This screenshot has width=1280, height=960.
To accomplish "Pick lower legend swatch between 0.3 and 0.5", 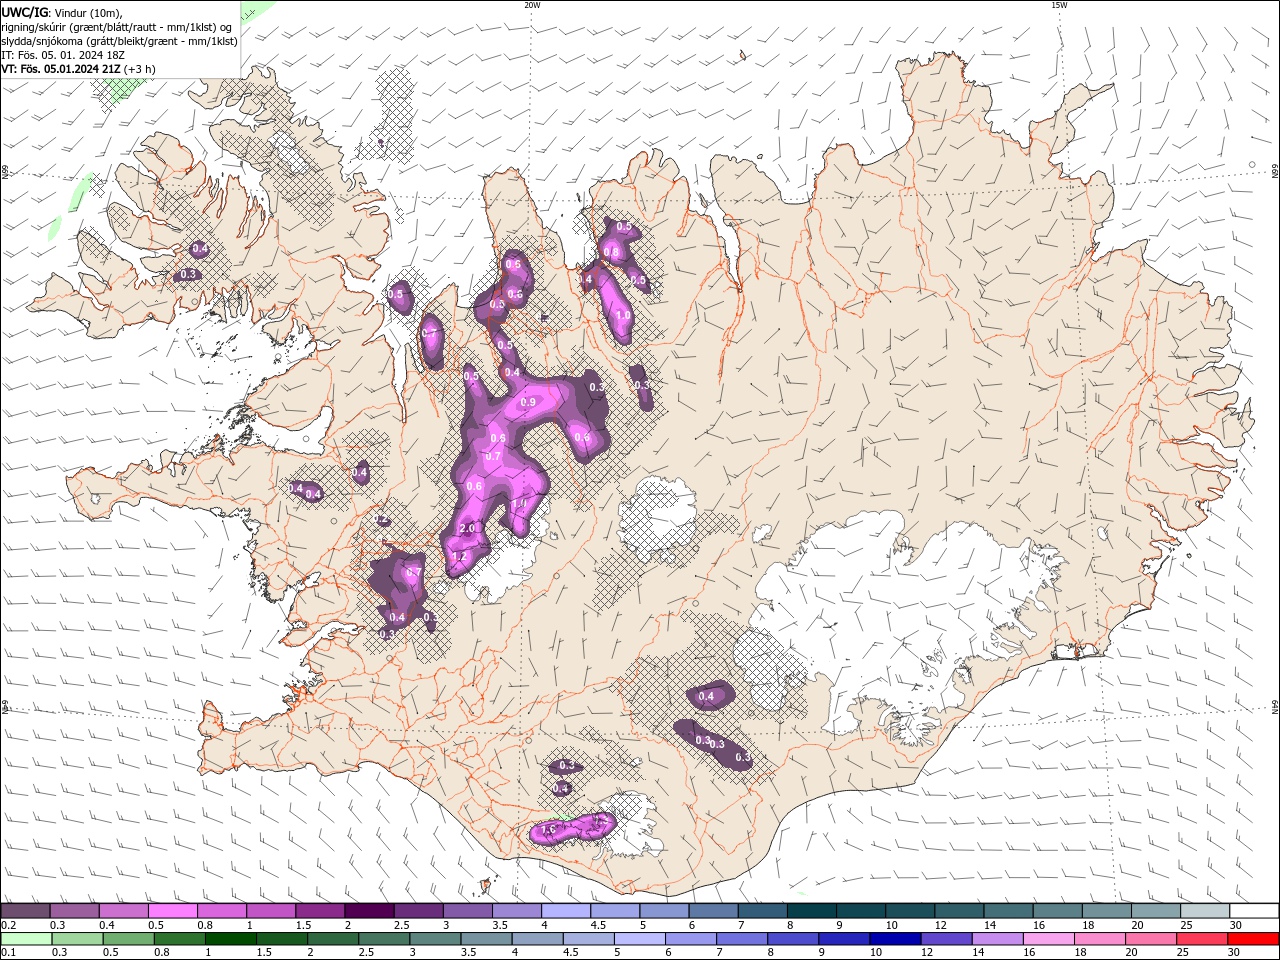I will point(77,939).
